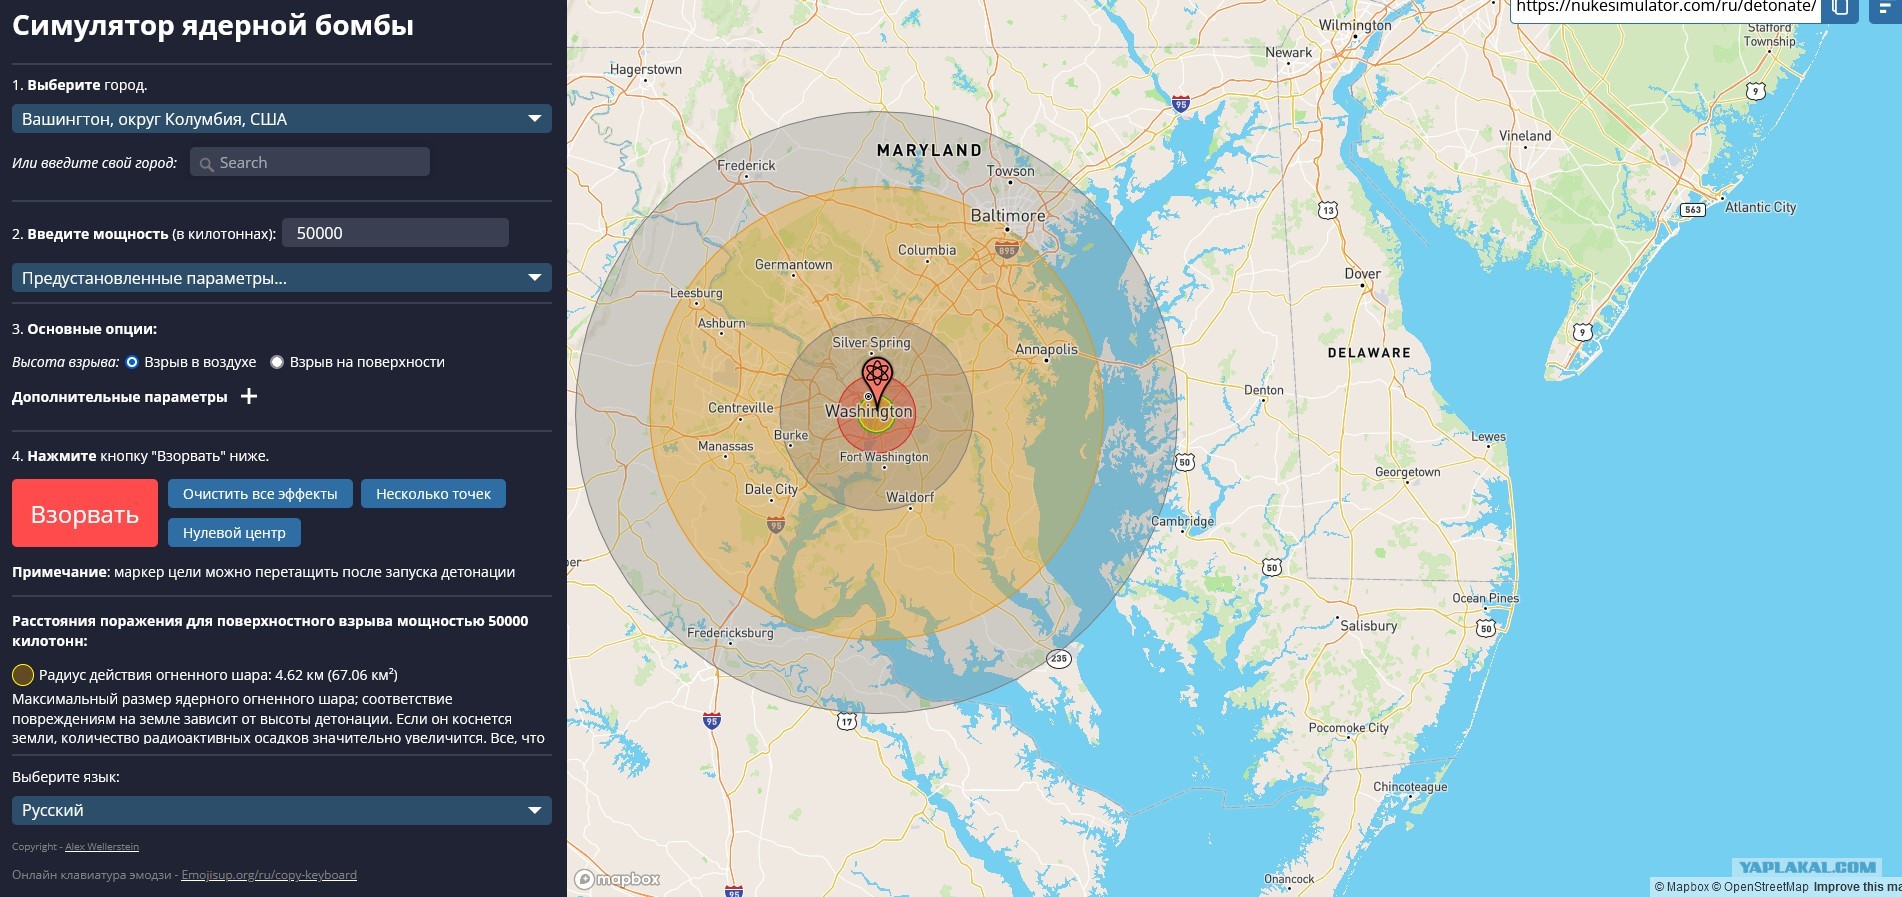Screen dimensions: 1902x897
Task: Click the Chincoteague label on the map
Action: pos(1410,787)
